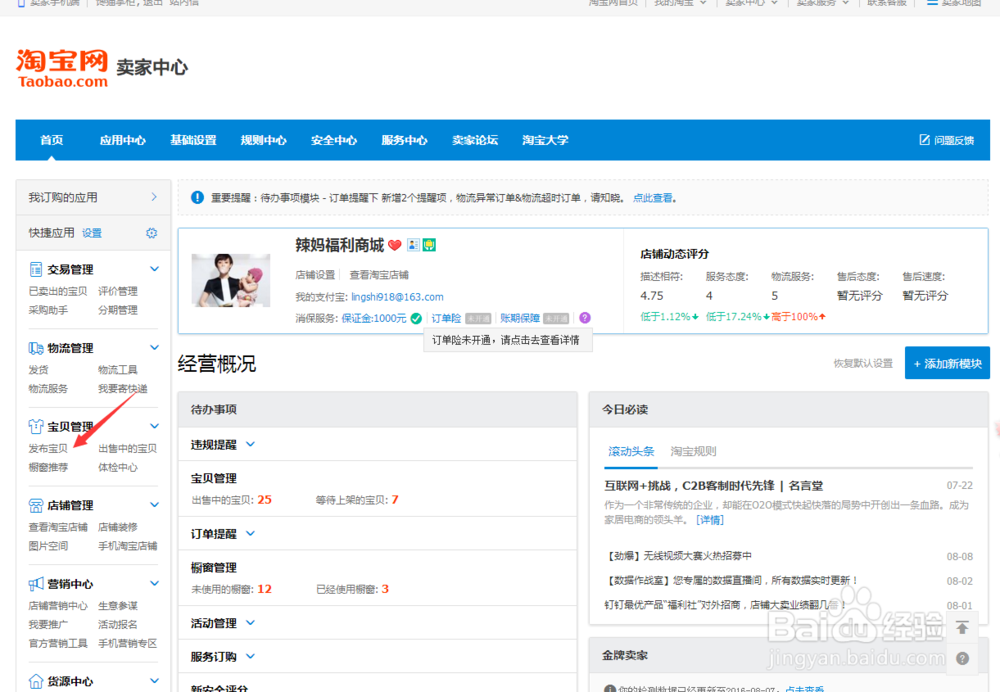Click the [详情] link in the headline

click(710, 520)
